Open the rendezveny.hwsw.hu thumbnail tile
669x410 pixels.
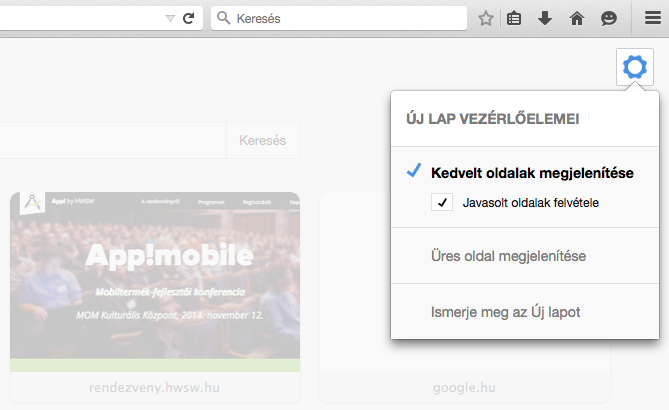point(154,282)
